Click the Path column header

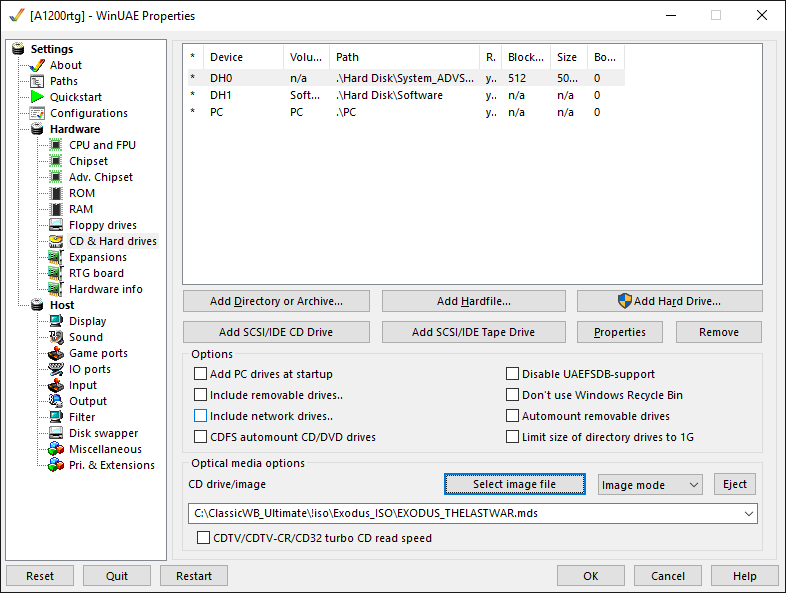pos(404,57)
